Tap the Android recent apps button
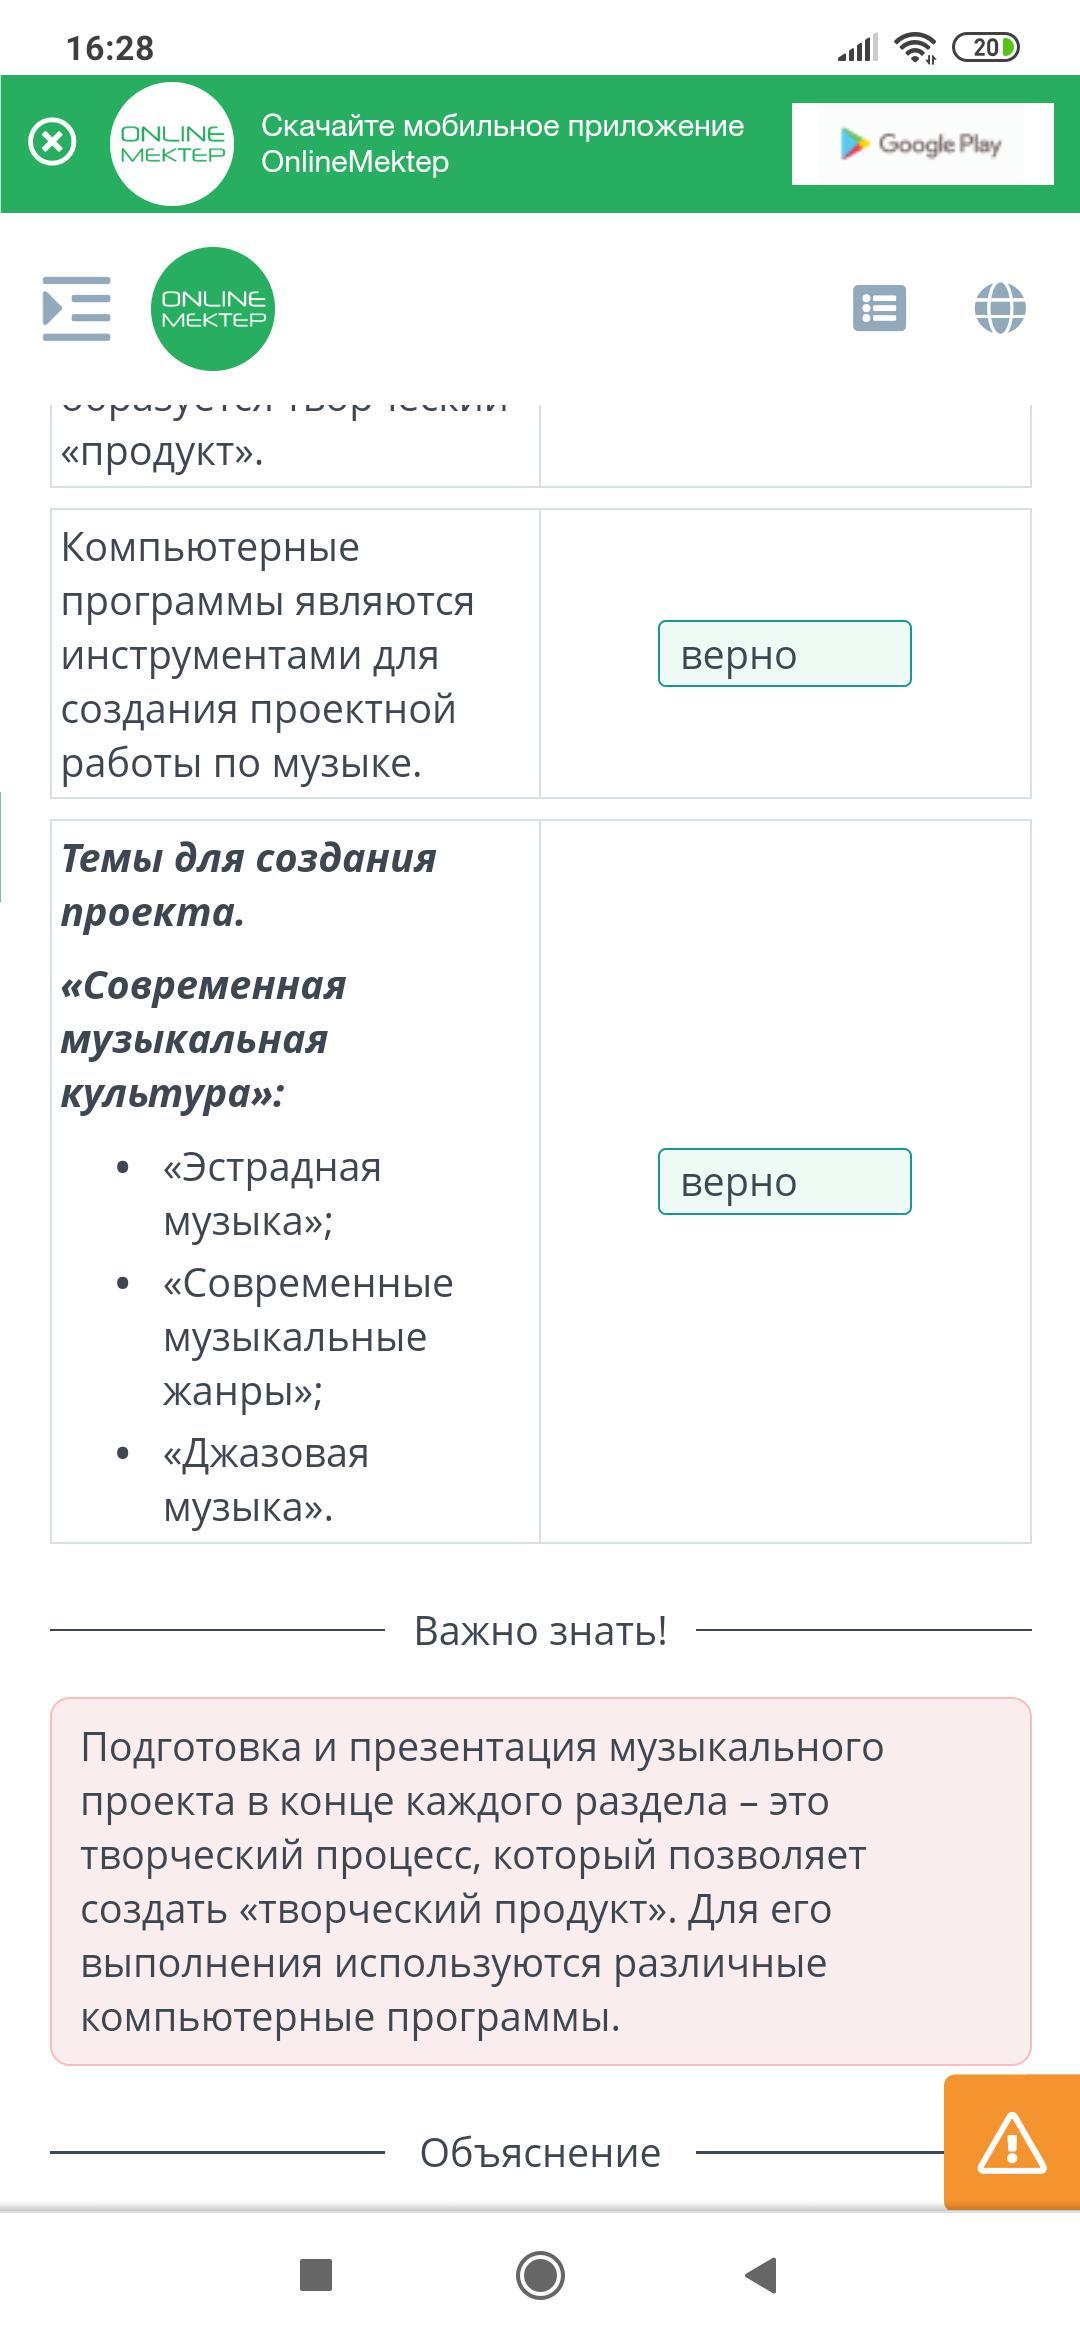Screen dimensions: 1080x2340 click(316, 2275)
